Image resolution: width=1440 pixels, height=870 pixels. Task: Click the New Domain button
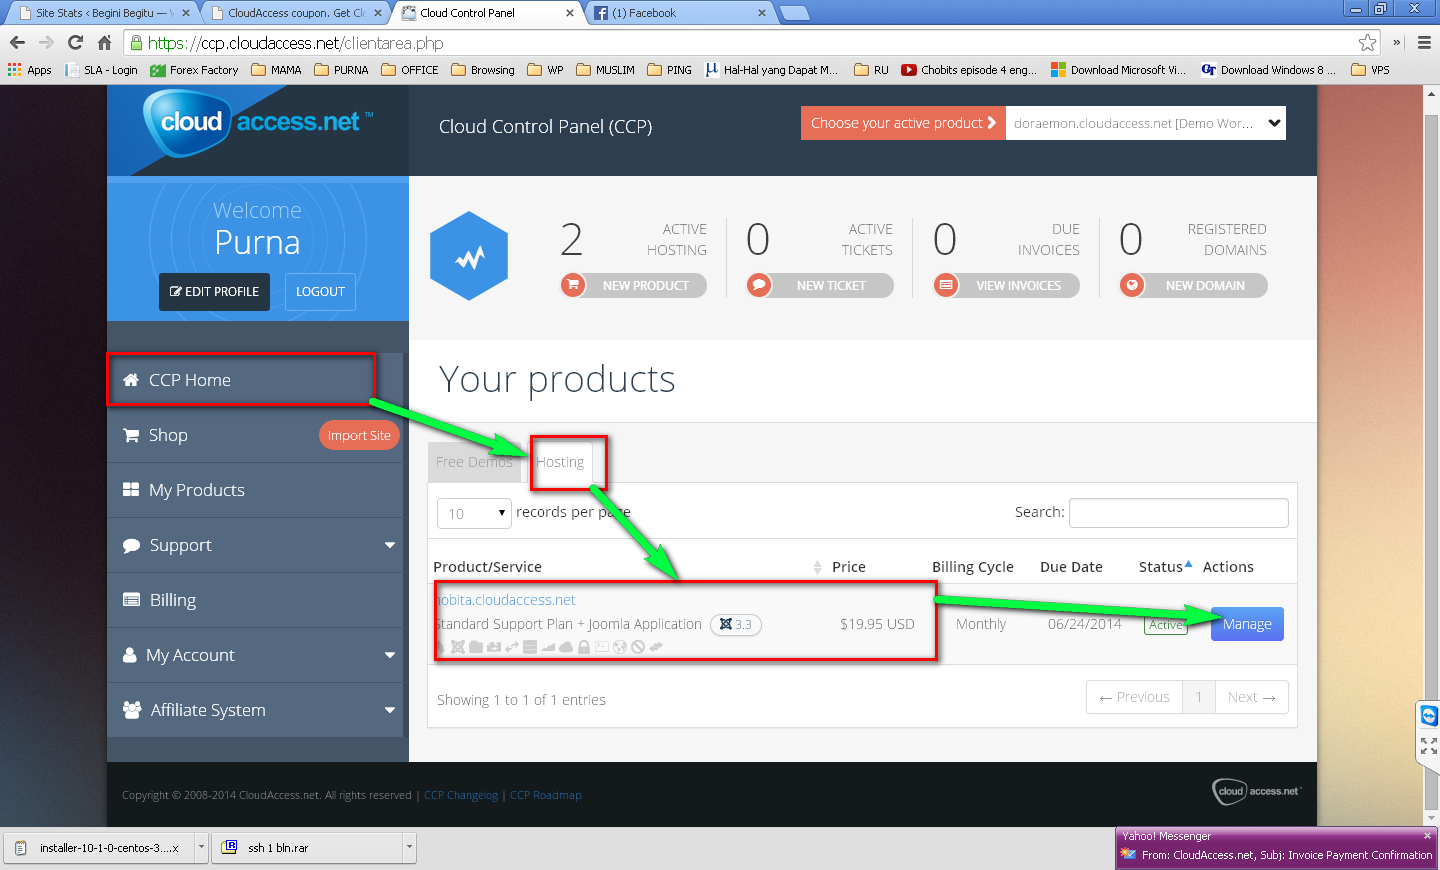(1193, 285)
